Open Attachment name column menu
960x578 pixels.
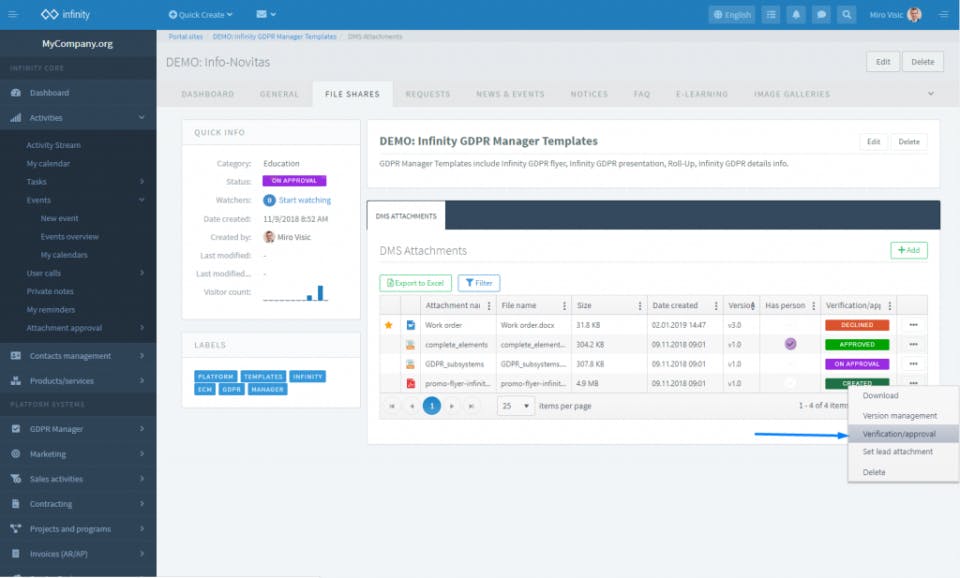click(x=489, y=306)
